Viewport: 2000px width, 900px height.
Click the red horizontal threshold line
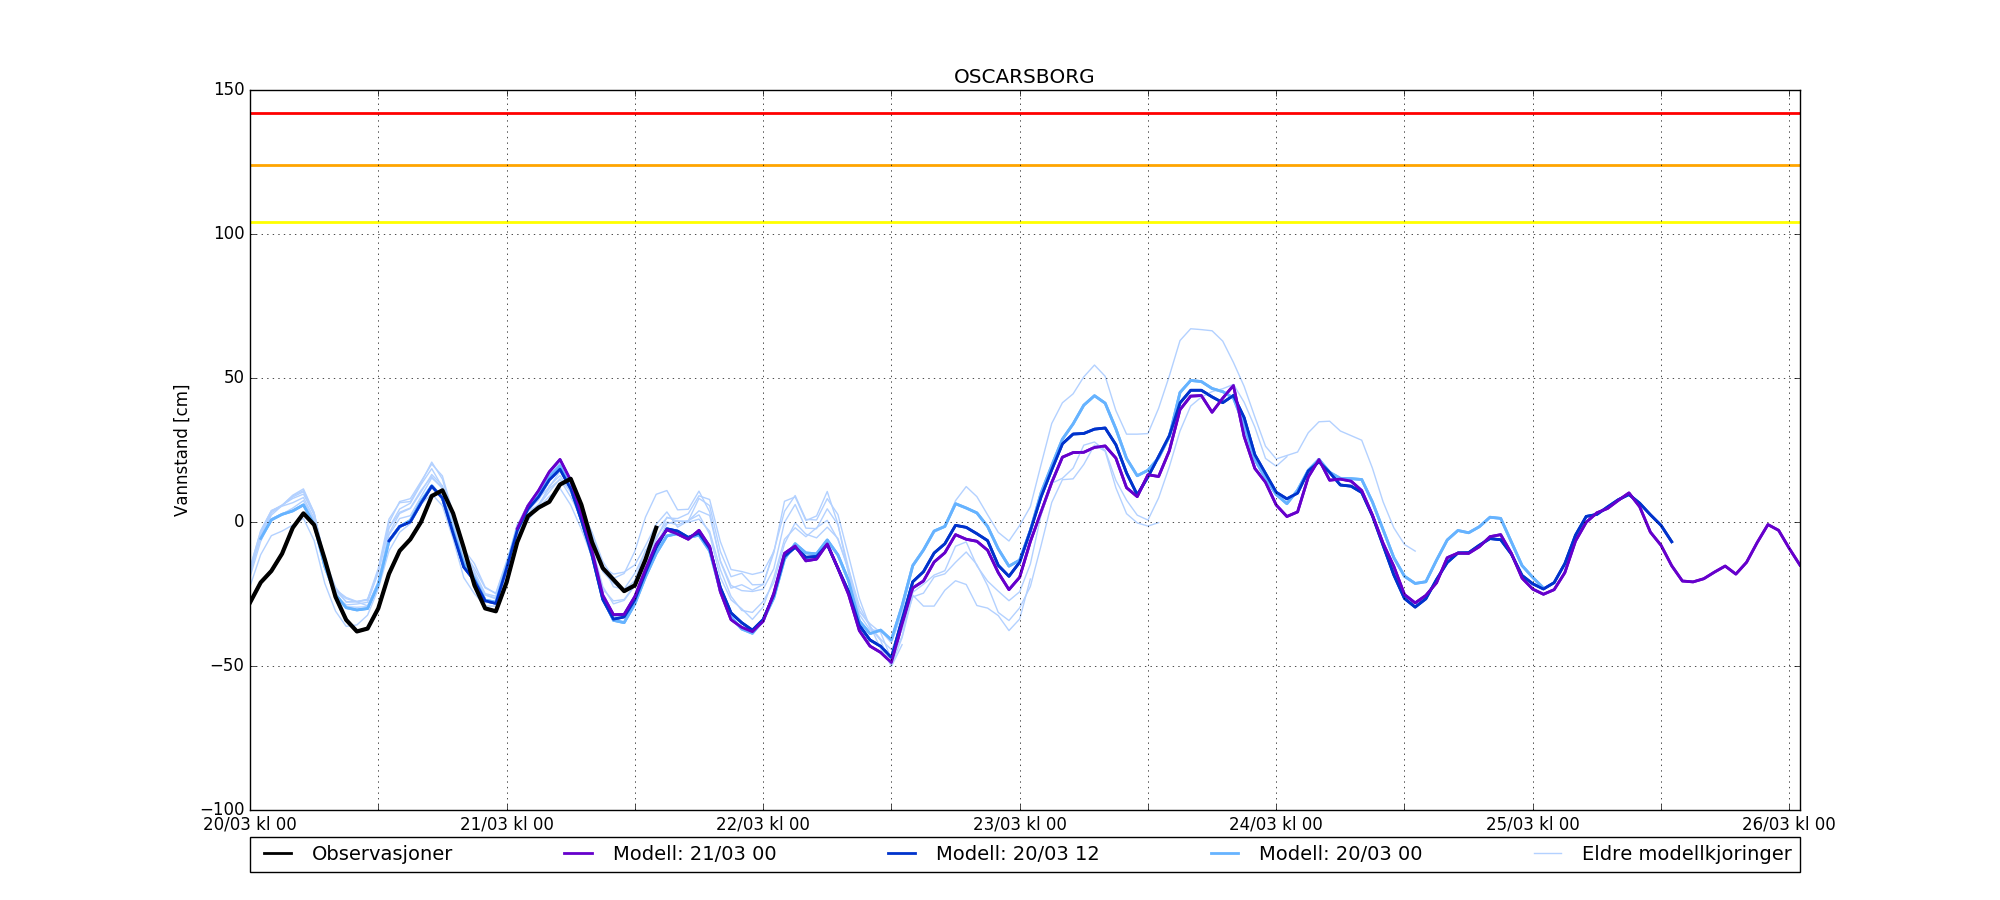pyautogui.click(x=1025, y=114)
